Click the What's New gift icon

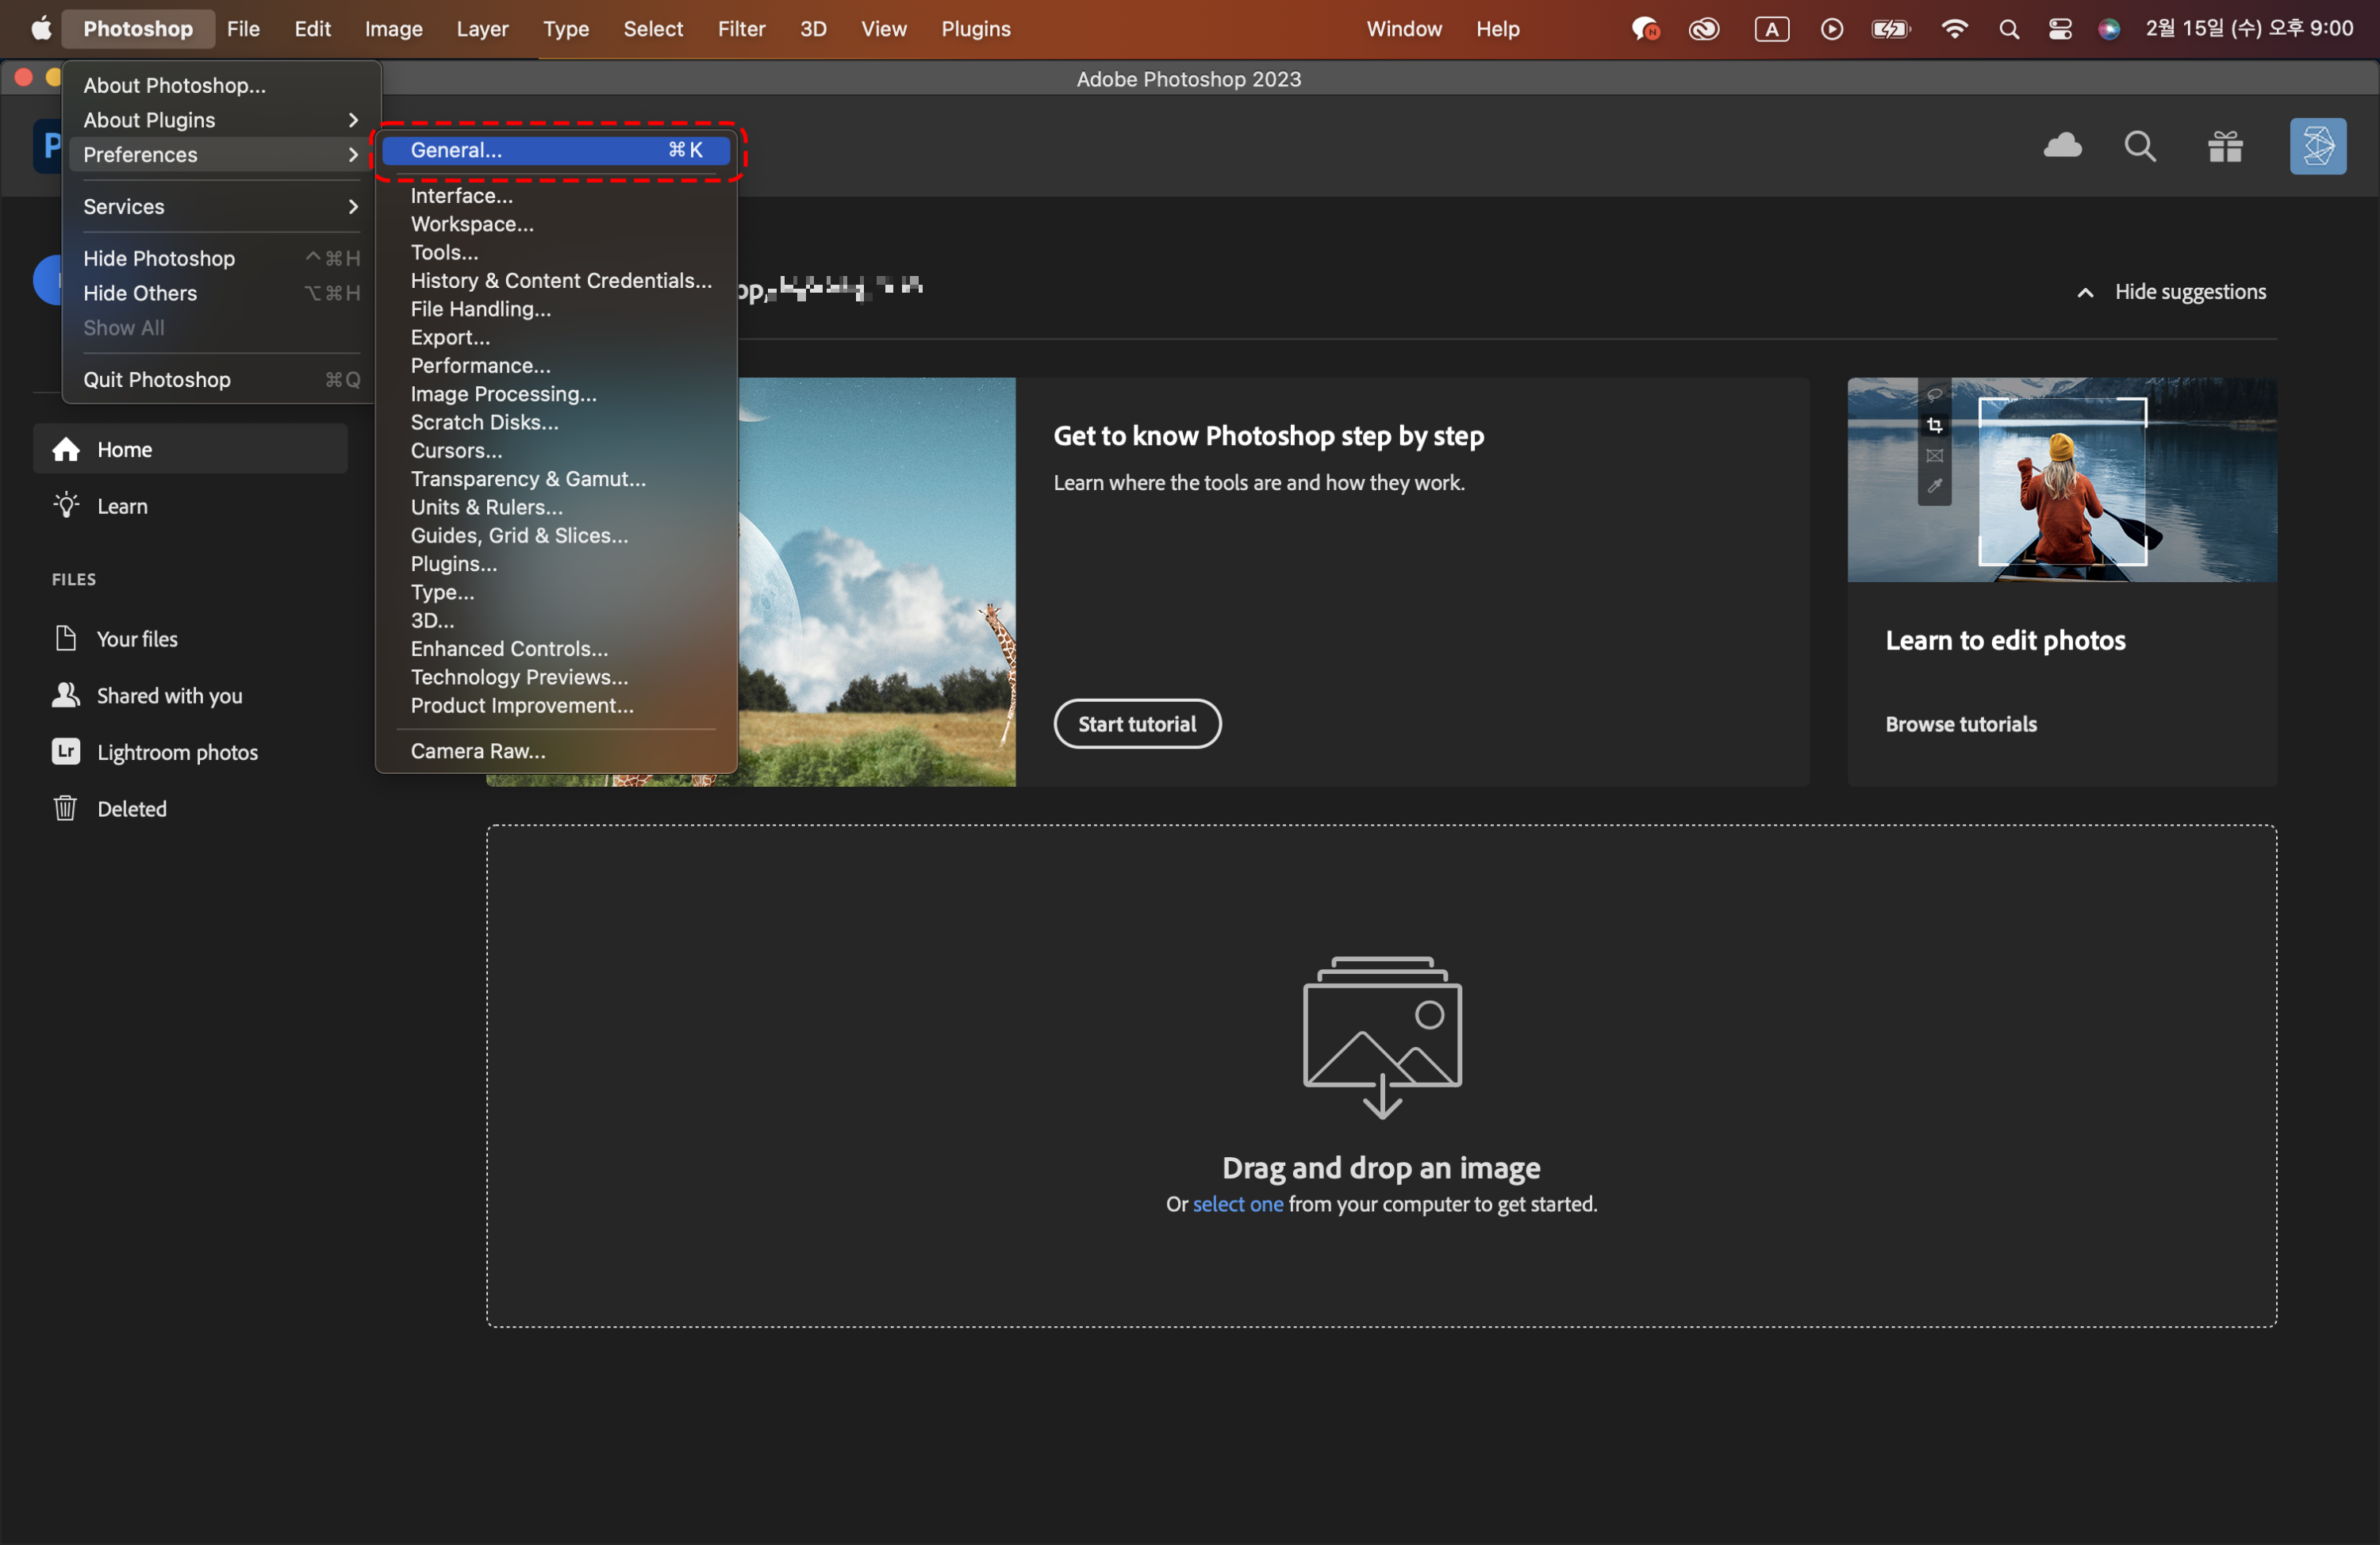click(2225, 147)
